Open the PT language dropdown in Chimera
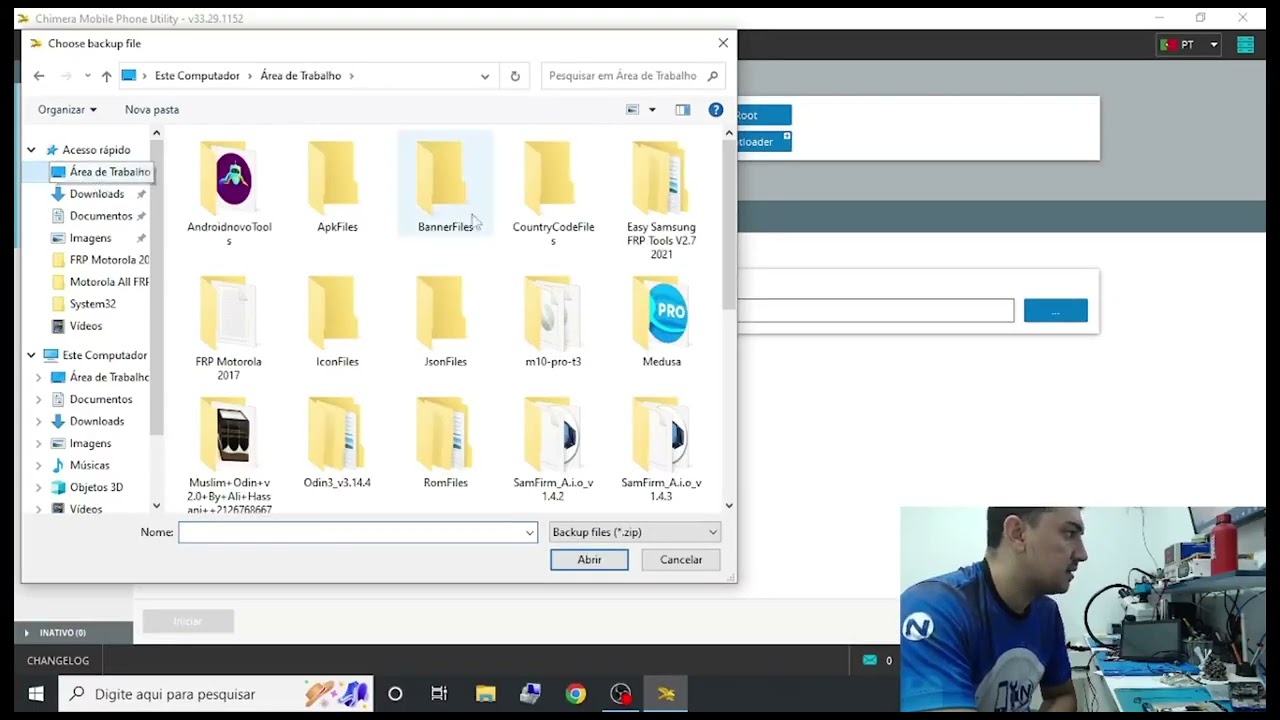Viewport: 1280px width, 720px height. coord(1189,45)
